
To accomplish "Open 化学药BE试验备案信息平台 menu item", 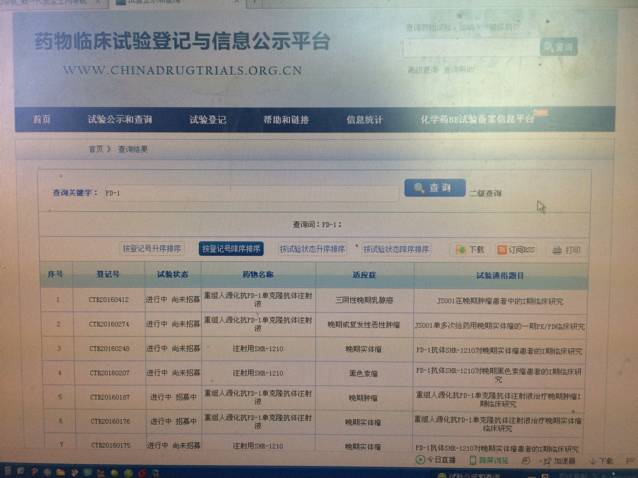I will pyautogui.click(x=478, y=119).
